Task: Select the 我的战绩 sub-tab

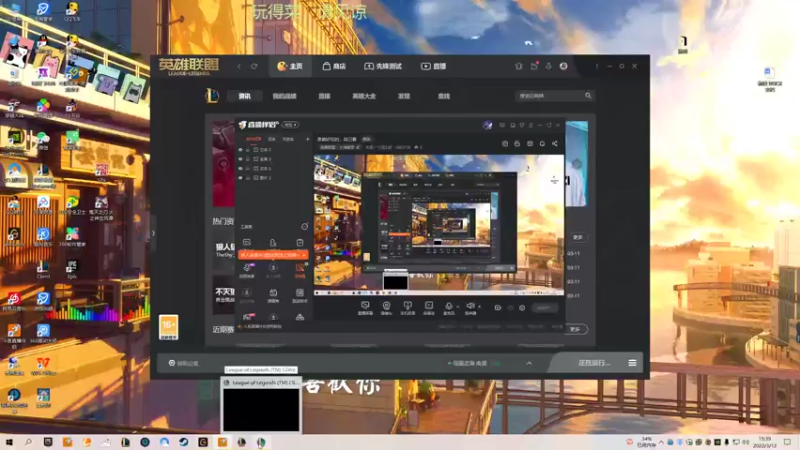Action: [284, 96]
